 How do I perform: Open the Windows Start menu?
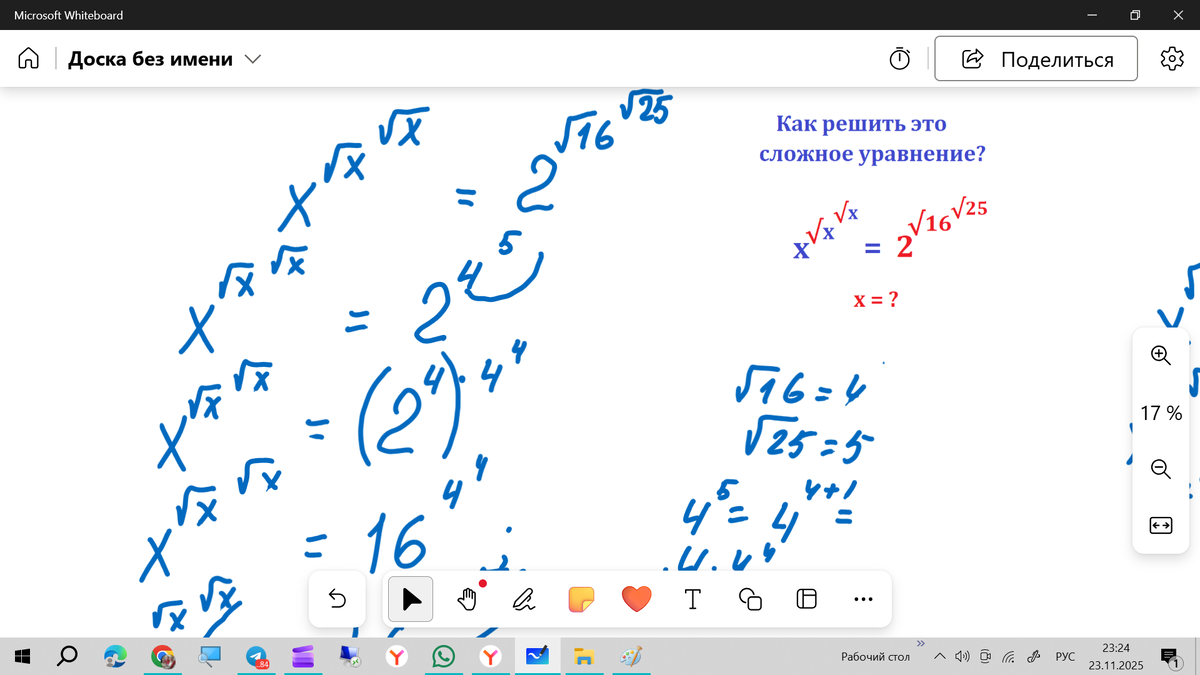tap(23, 656)
